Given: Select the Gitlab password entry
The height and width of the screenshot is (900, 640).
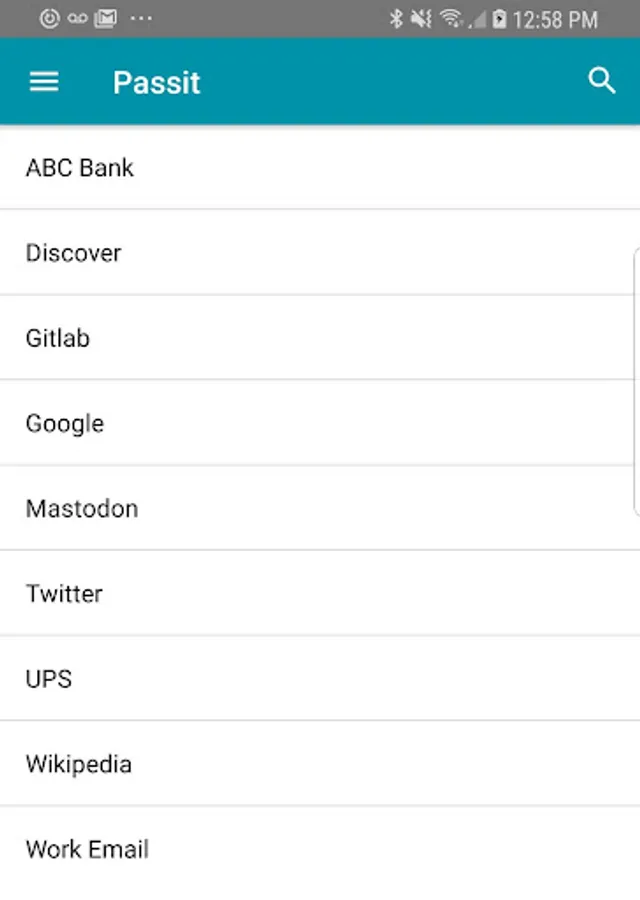Looking at the screenshot, I should click(58, 338).
